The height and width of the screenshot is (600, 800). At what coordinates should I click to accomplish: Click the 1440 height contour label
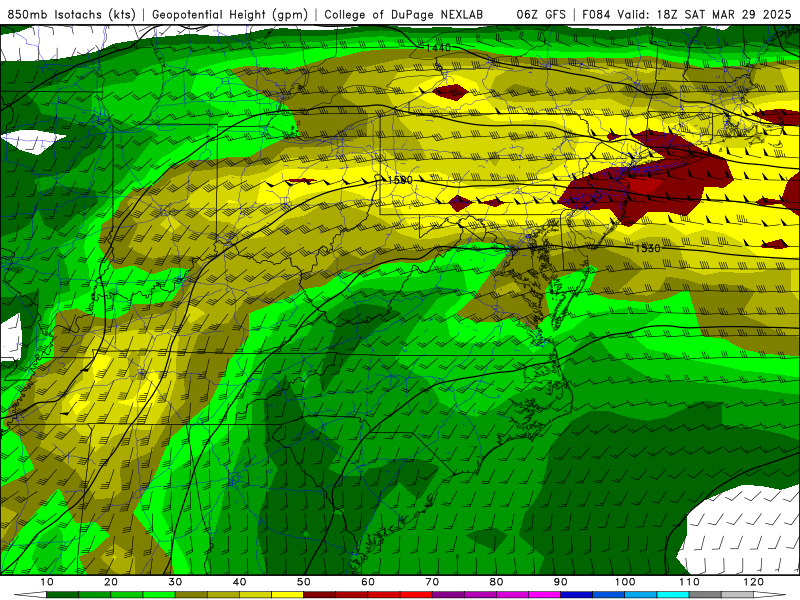coord(438,47)
